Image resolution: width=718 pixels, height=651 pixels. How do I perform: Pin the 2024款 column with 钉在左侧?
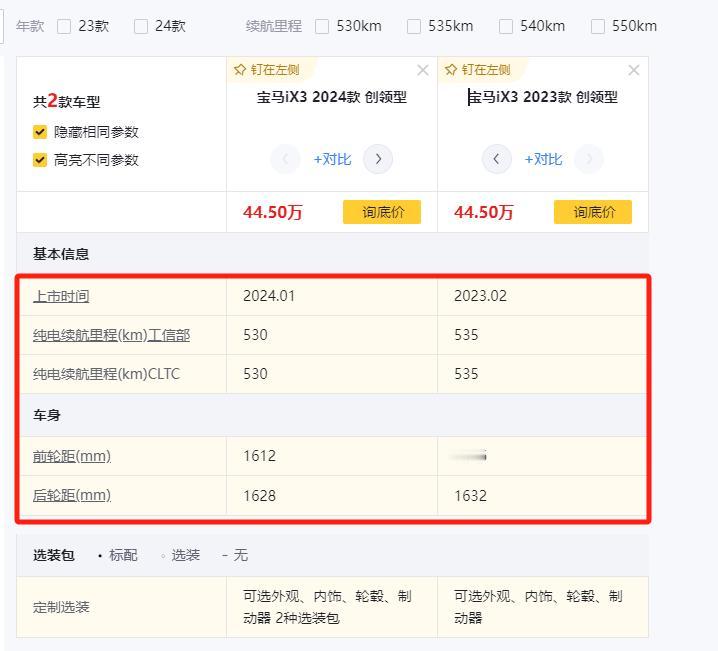[267, 70]
